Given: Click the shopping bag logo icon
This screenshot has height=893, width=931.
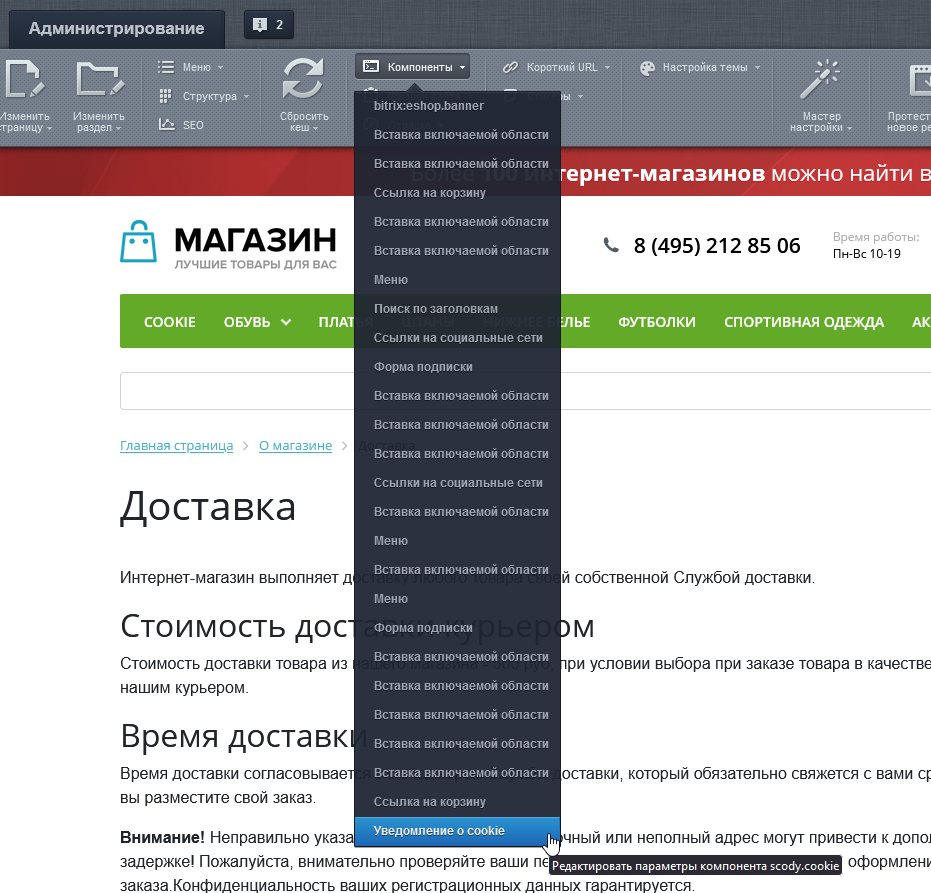Looking at the screenshot, I should coord(138,241).
